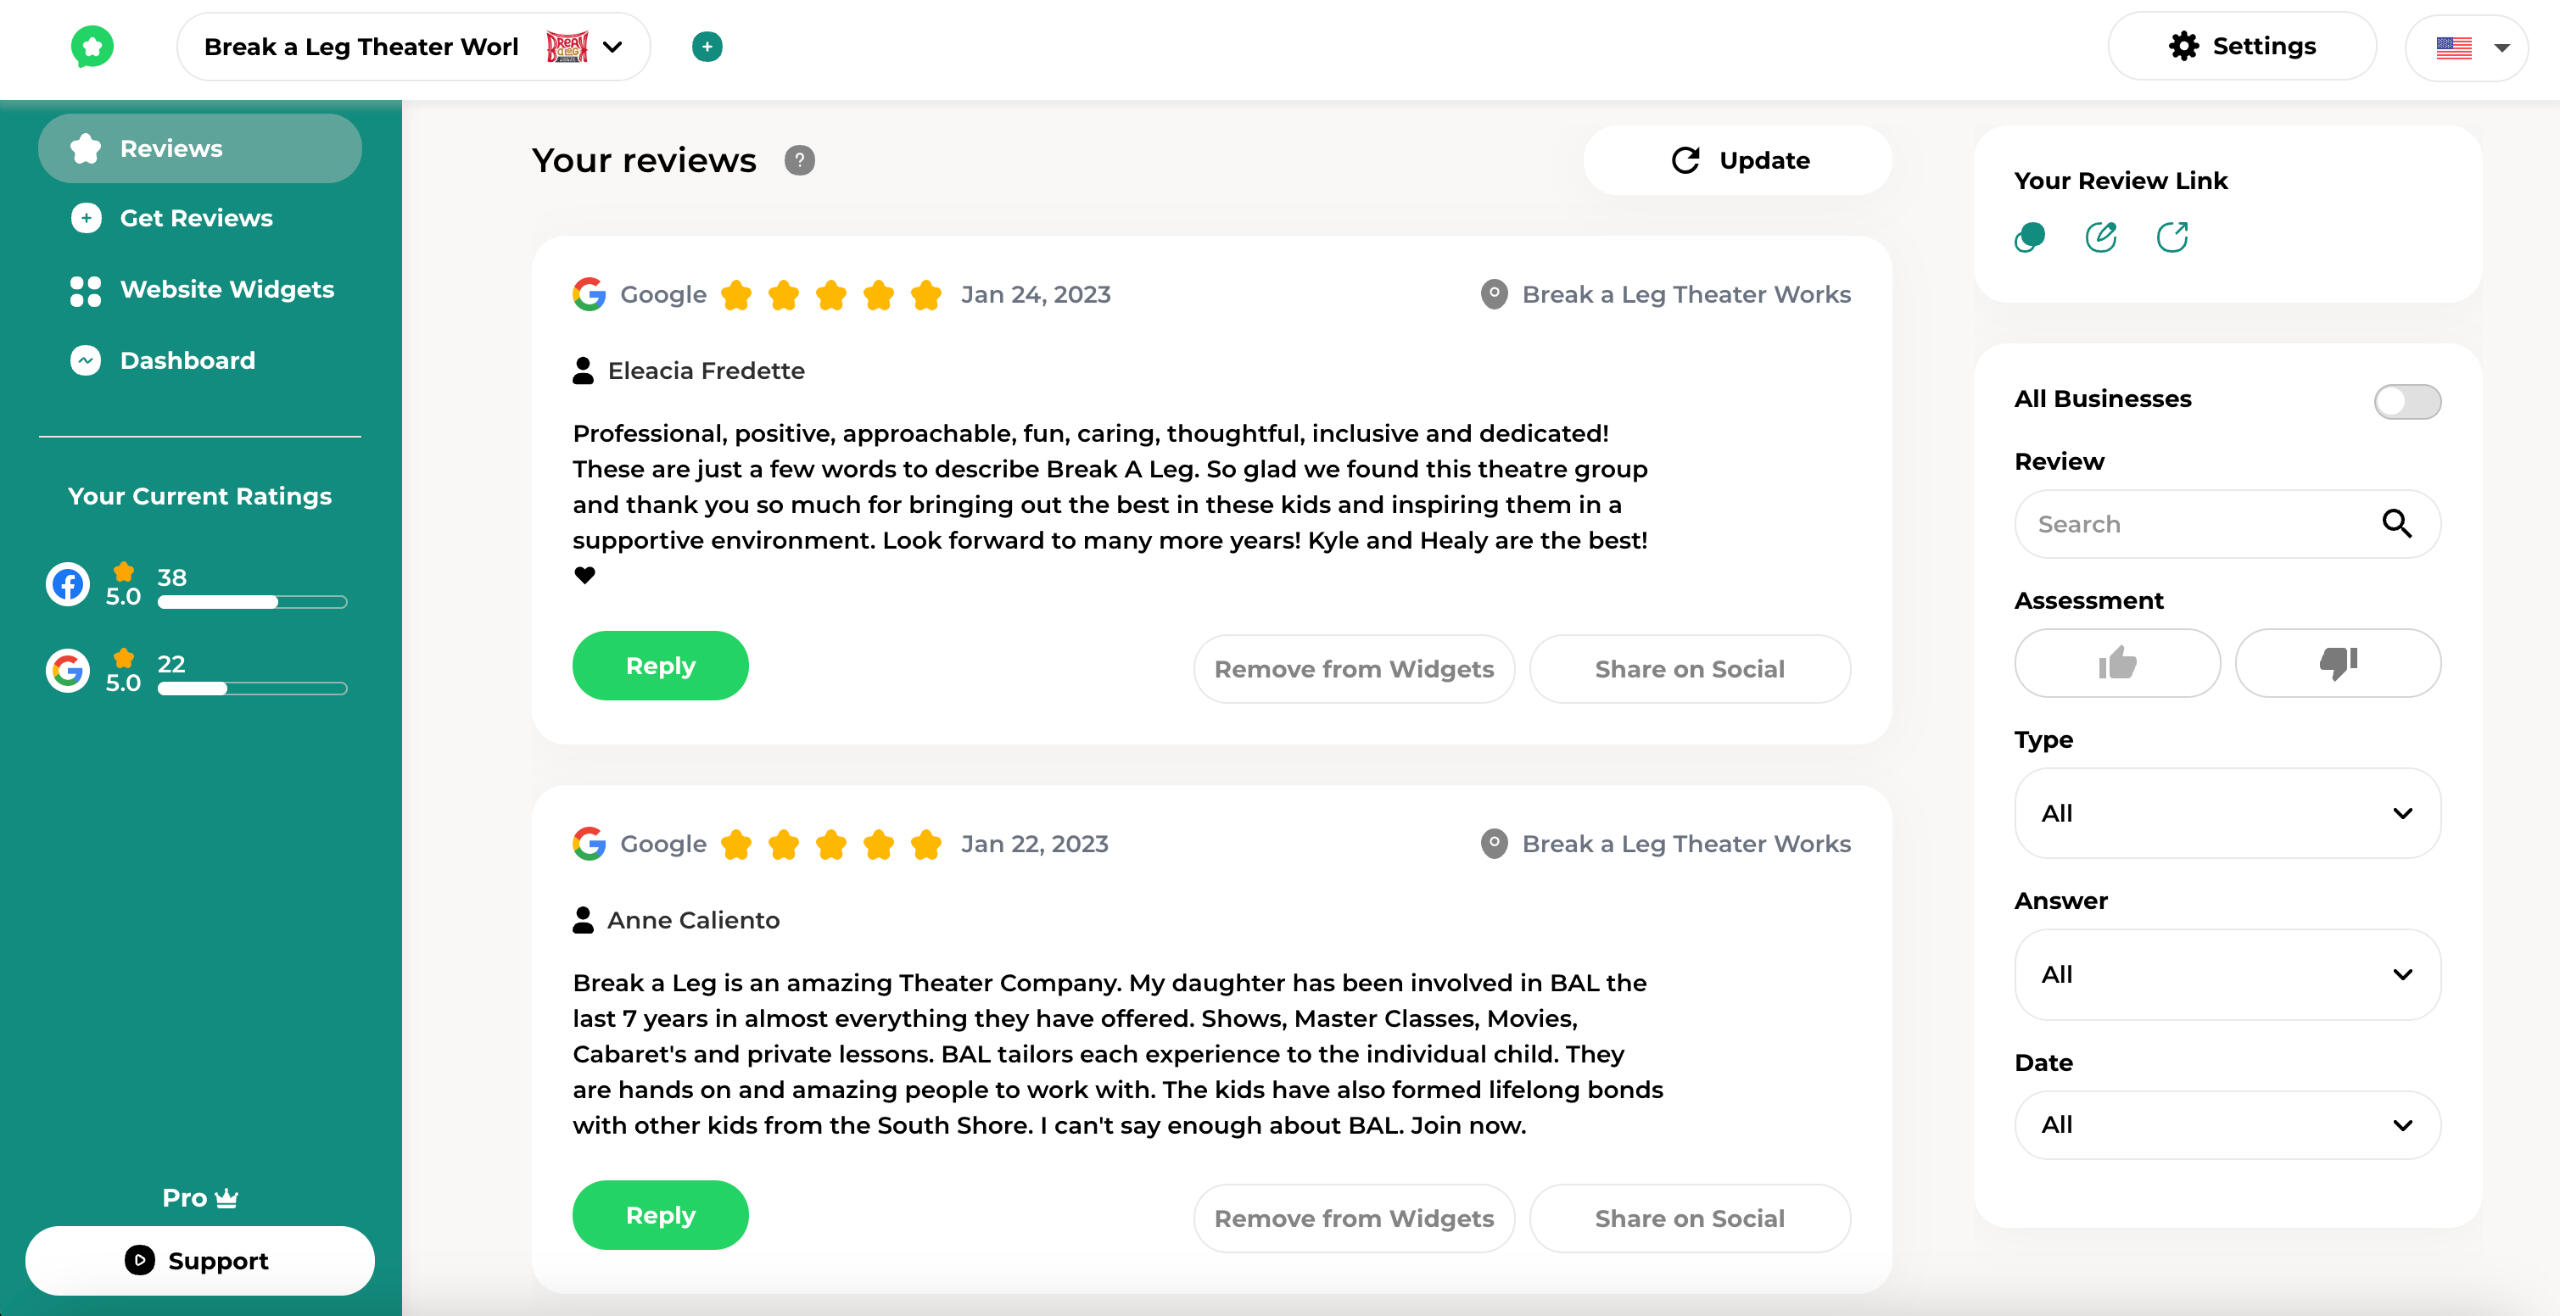The height and width of the screenshot is (1316, 2560).
Task: Click the add business plus icon
Action: pyautogui.click(x=707, y=47)
